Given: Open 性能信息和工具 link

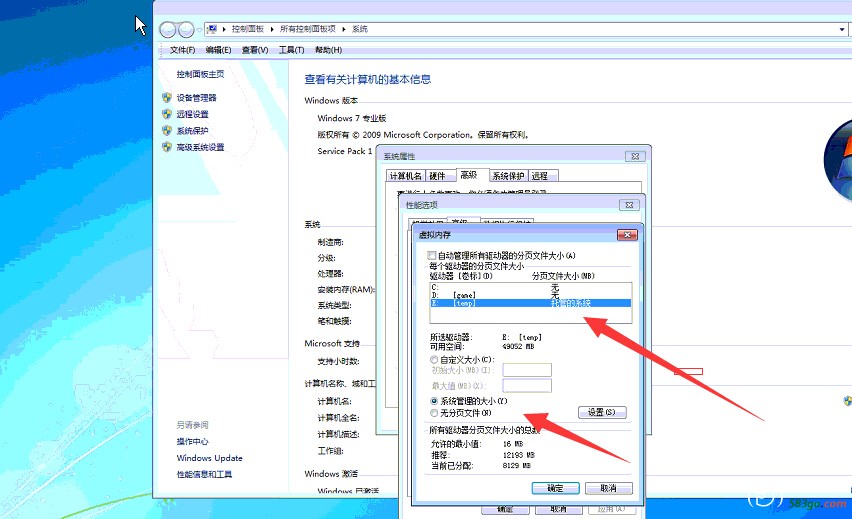Looking at the screenshot, I should [x=204, y=474].
